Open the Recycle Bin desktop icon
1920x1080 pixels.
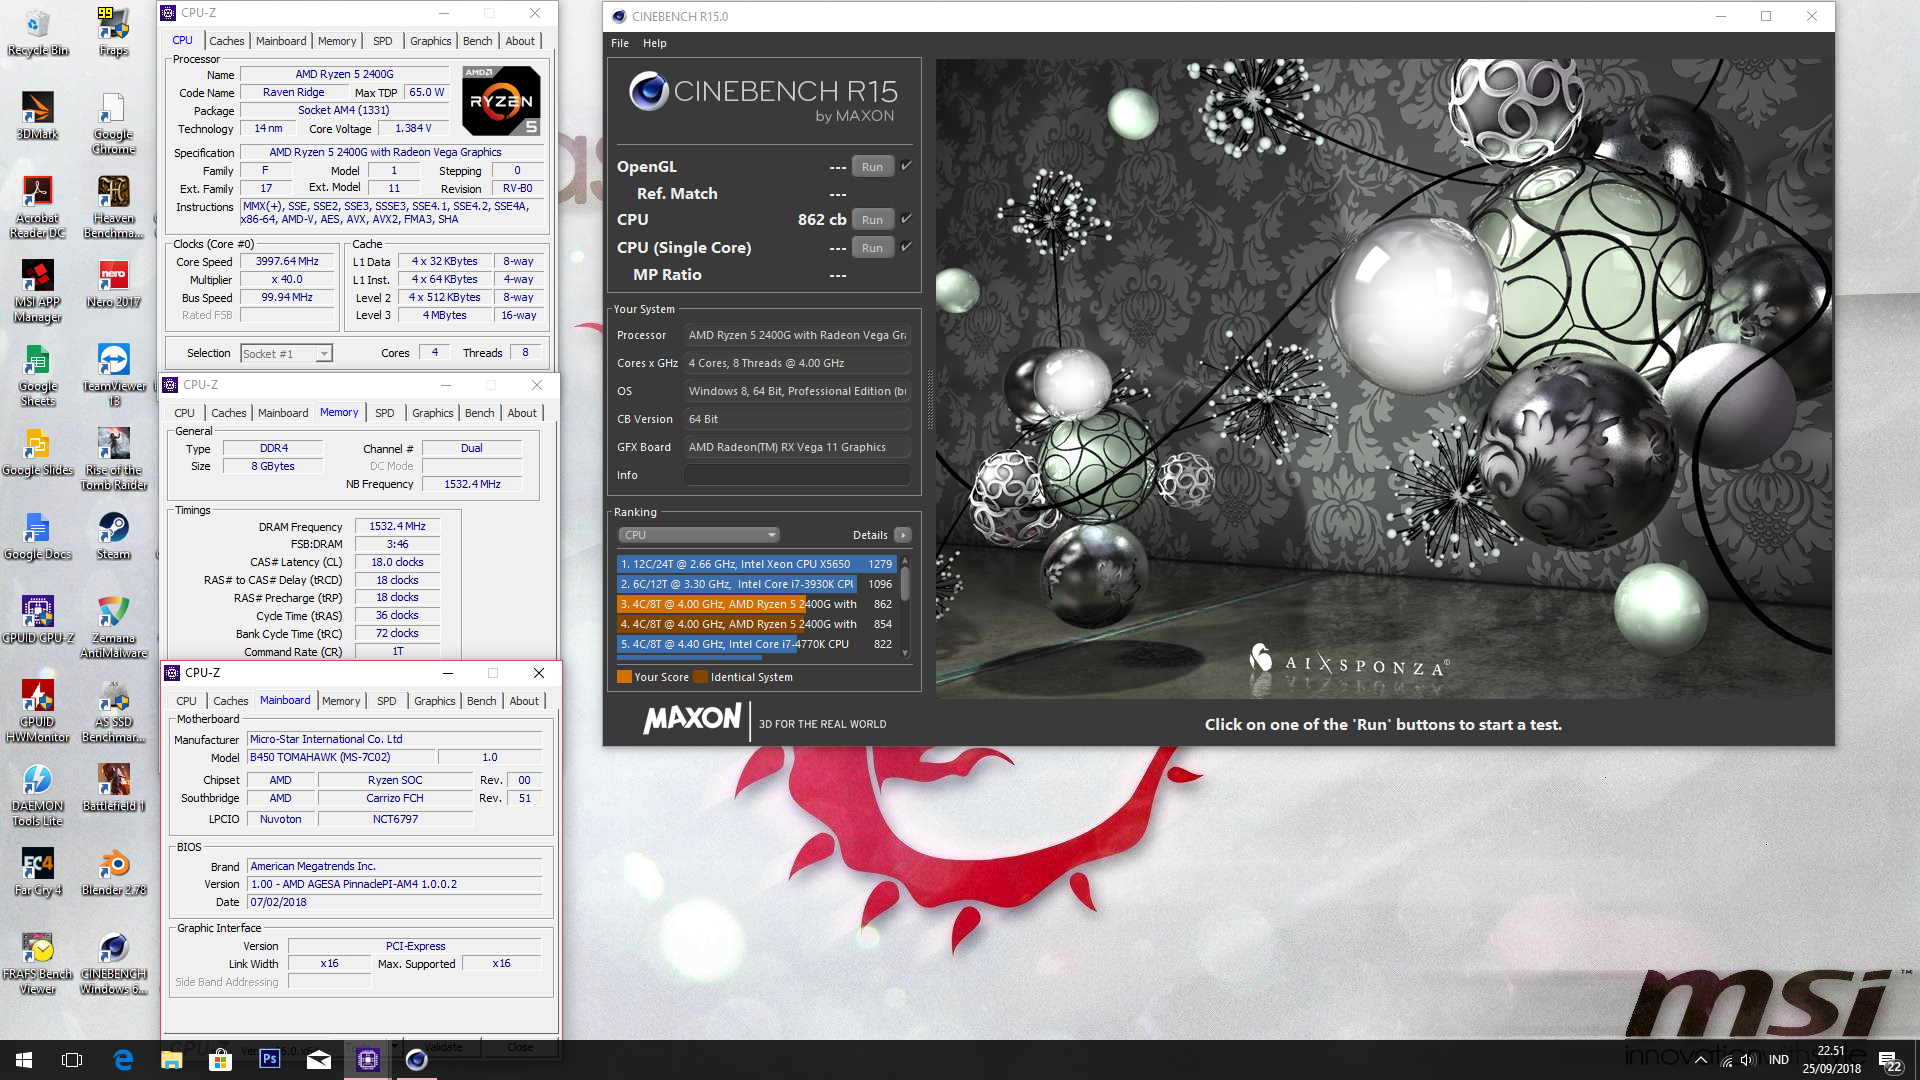pos(38,32)
